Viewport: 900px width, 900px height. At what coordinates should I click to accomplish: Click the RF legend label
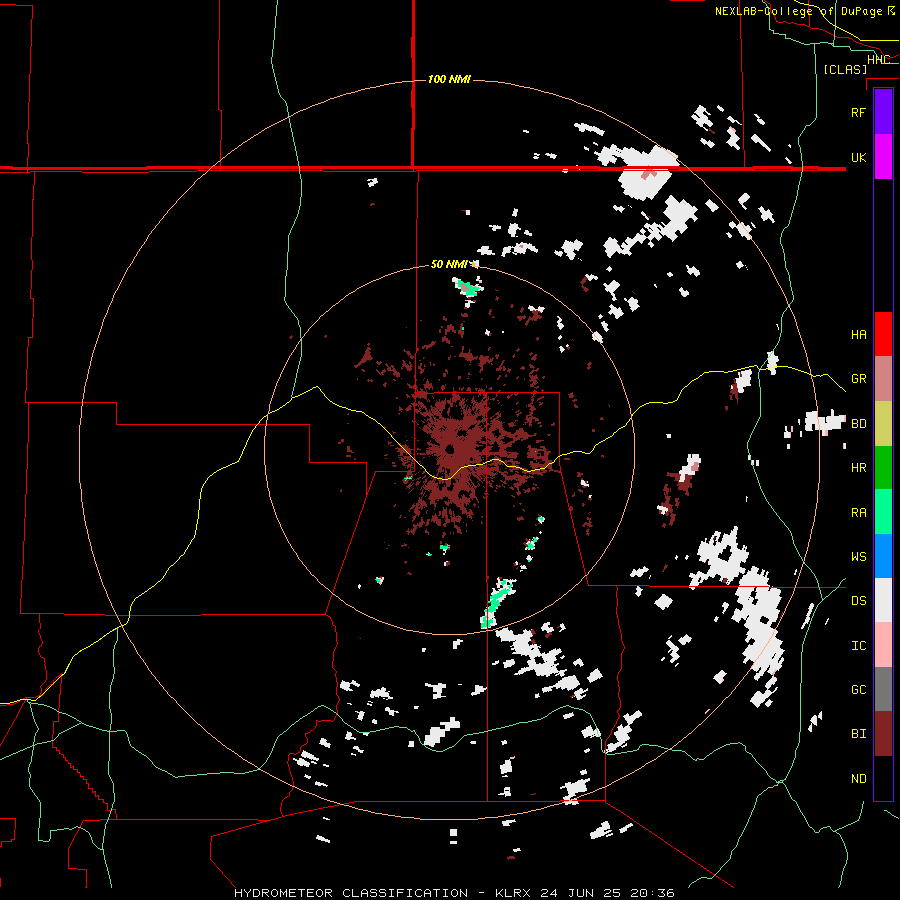[x=858, y=112]
